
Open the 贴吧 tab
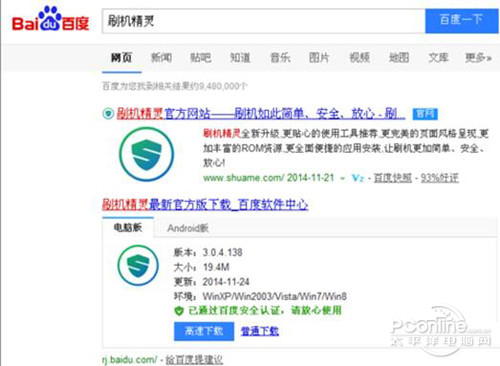tap(201, 58)
